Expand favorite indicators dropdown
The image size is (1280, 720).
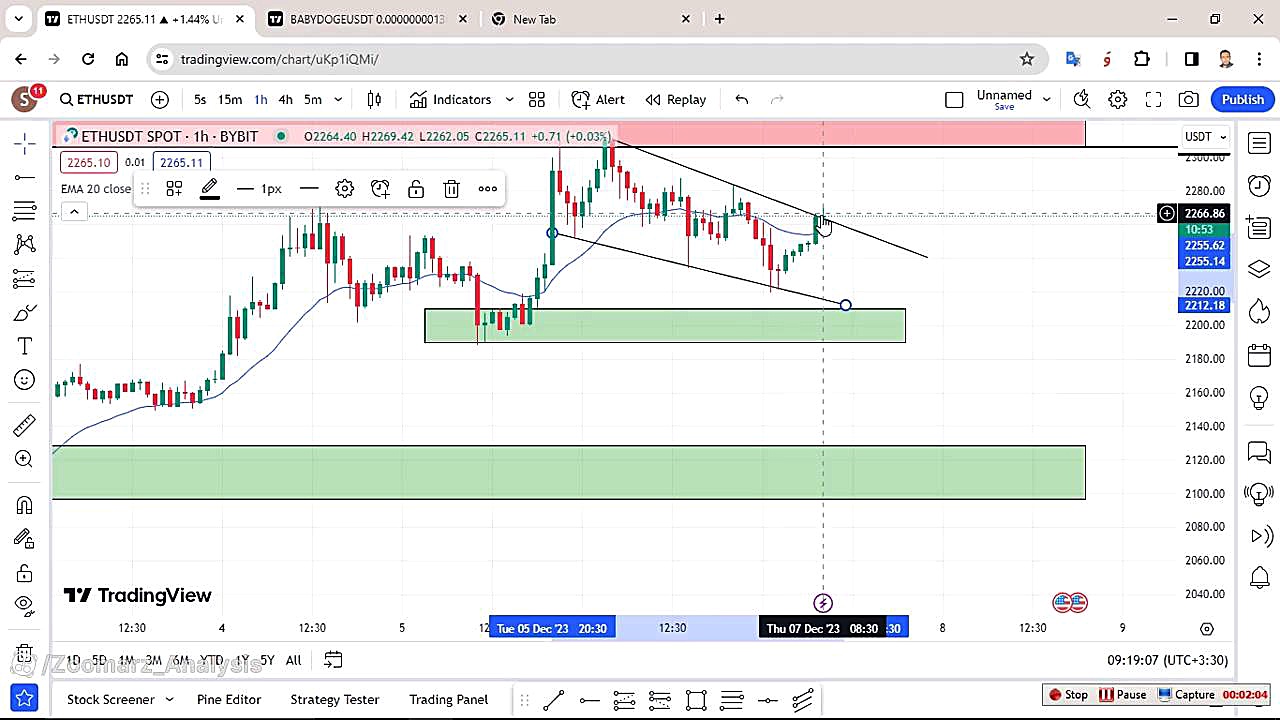tap(509, 99)
